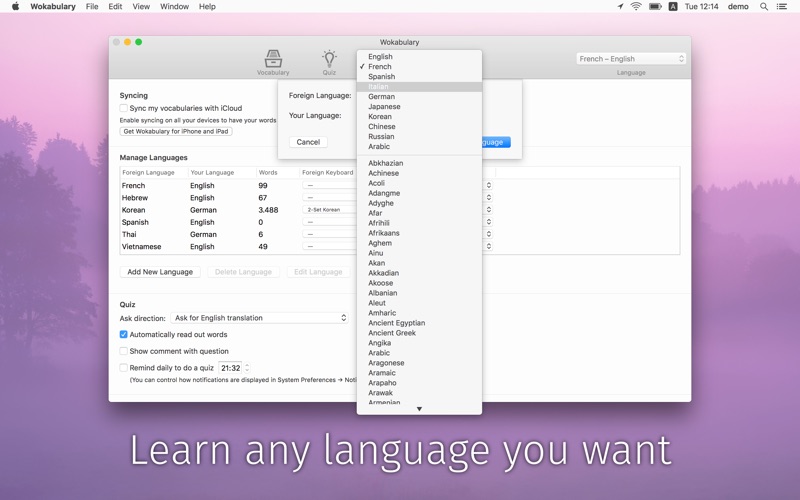Click Add New Language button
The image size is (800, 500).
point(160,272)
